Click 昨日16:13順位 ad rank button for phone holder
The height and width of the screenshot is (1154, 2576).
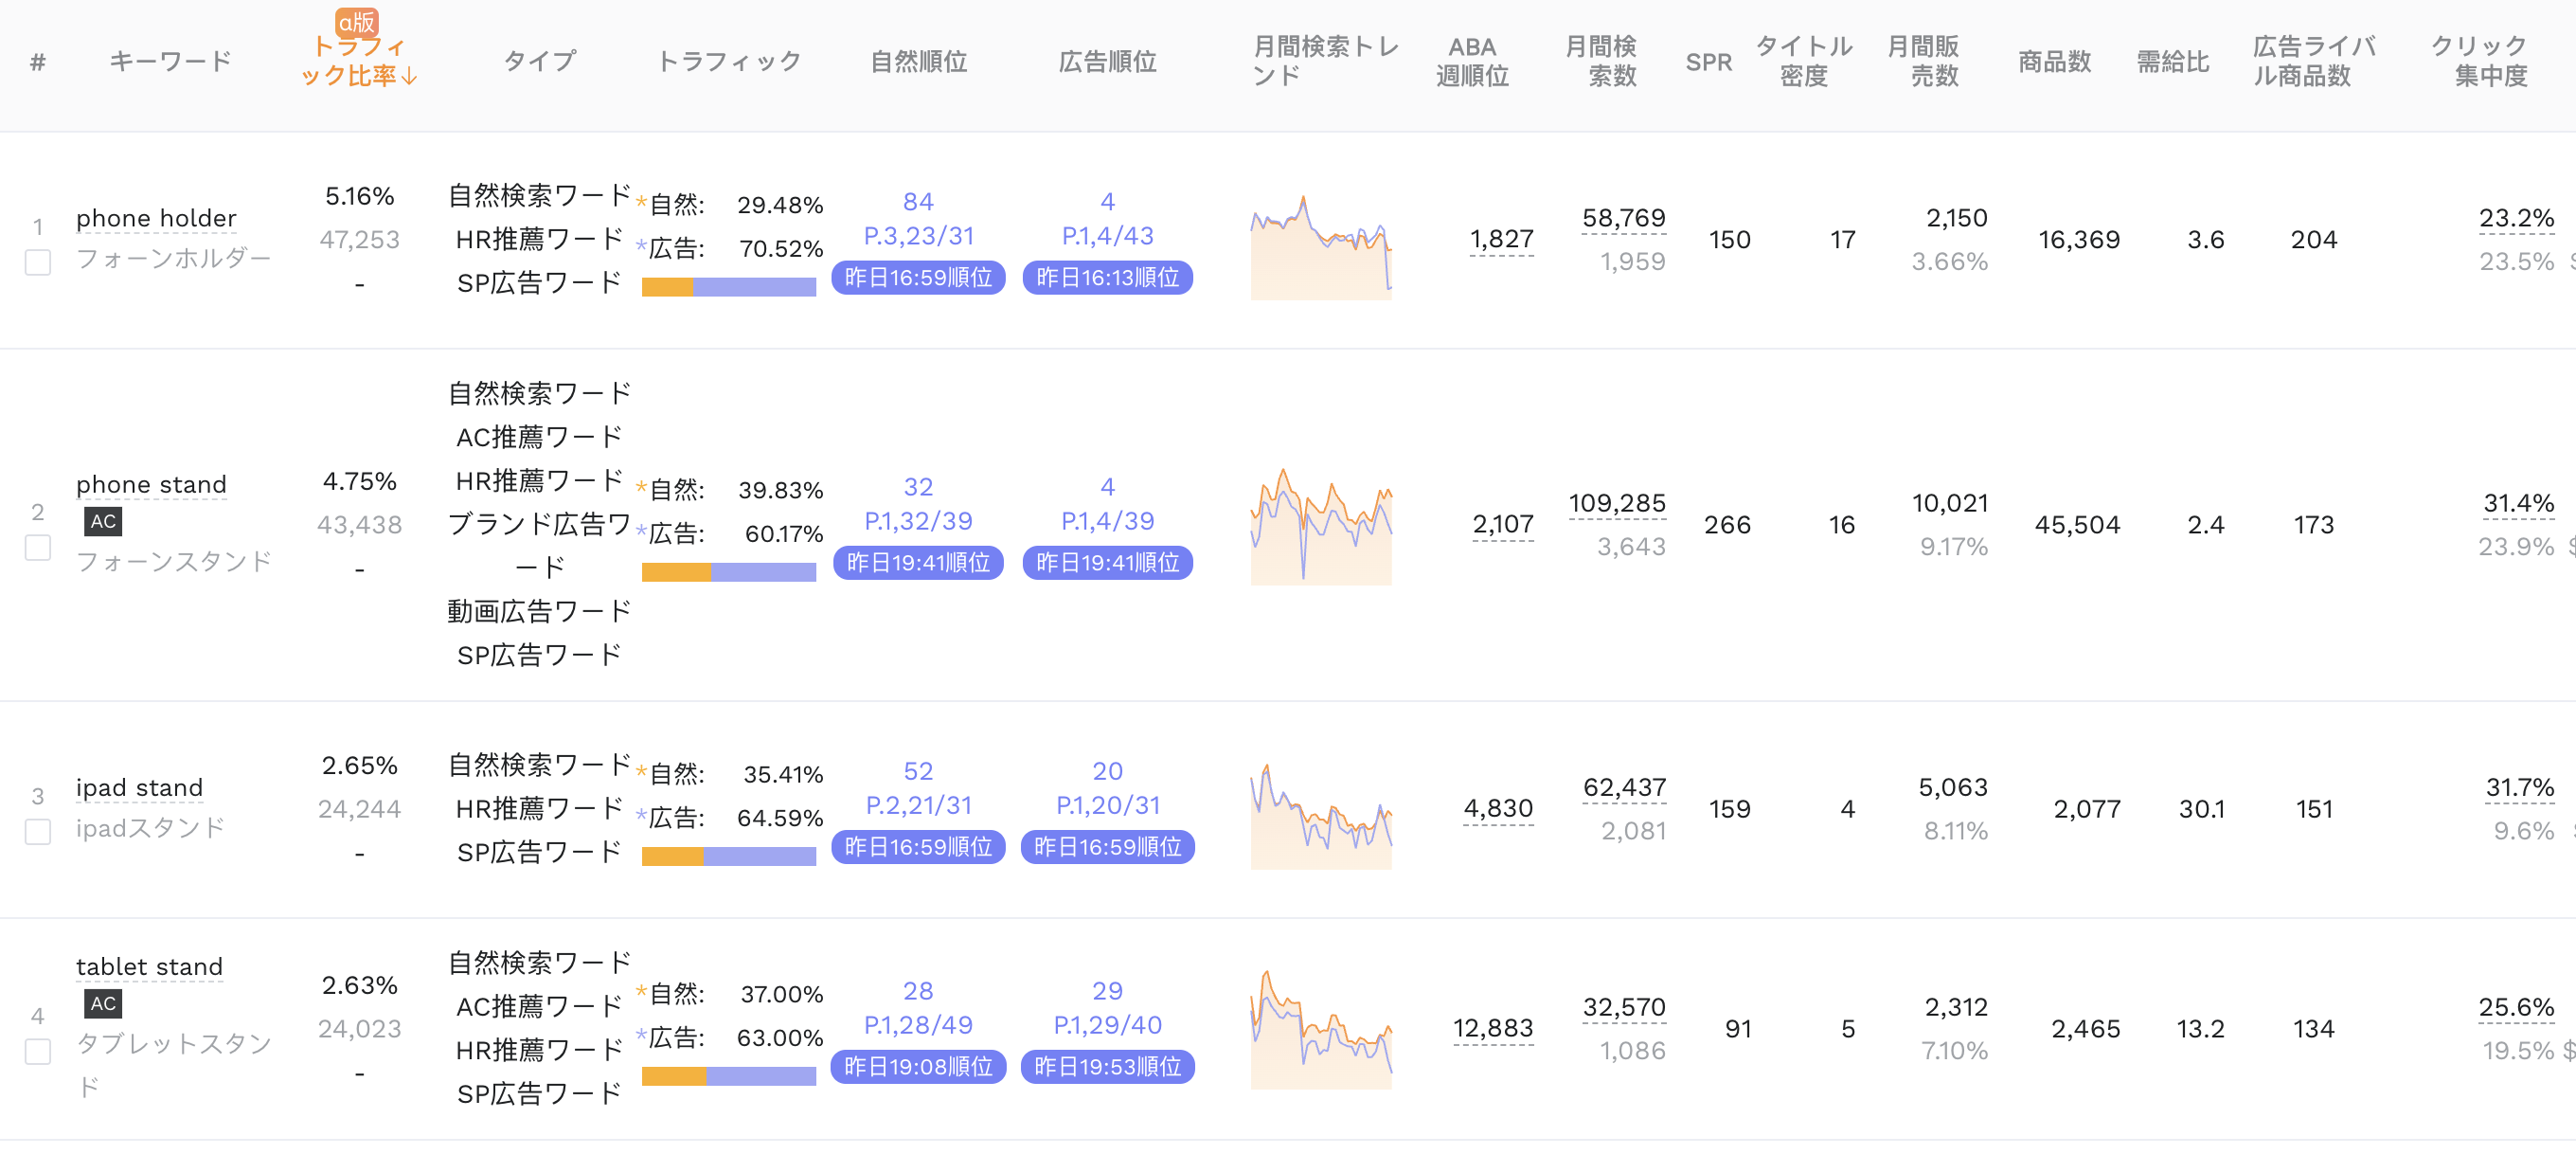tap(1107, 278)
